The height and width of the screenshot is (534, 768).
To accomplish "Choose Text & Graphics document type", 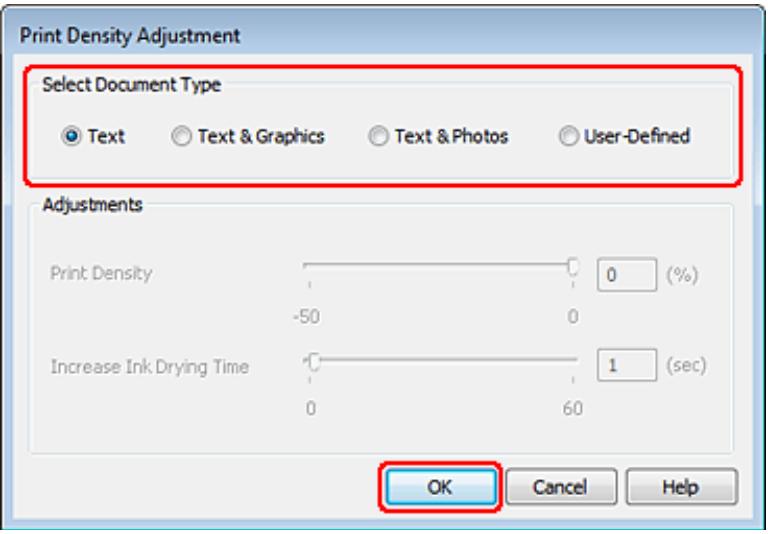I will [x=181, y=137].
